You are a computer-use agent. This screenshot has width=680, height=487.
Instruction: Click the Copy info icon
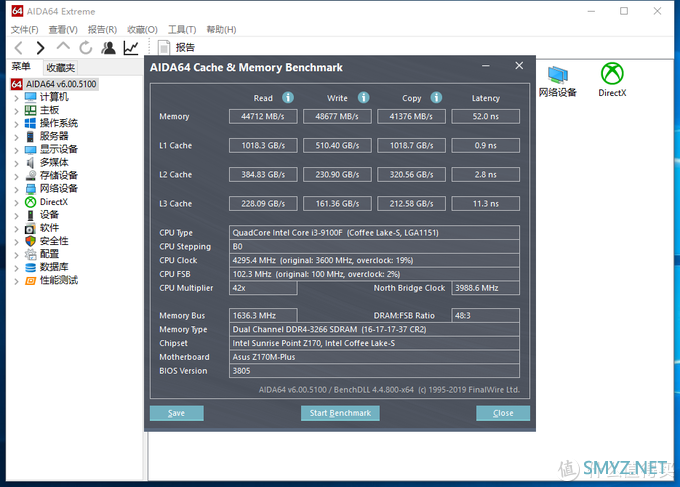(436, 98)
